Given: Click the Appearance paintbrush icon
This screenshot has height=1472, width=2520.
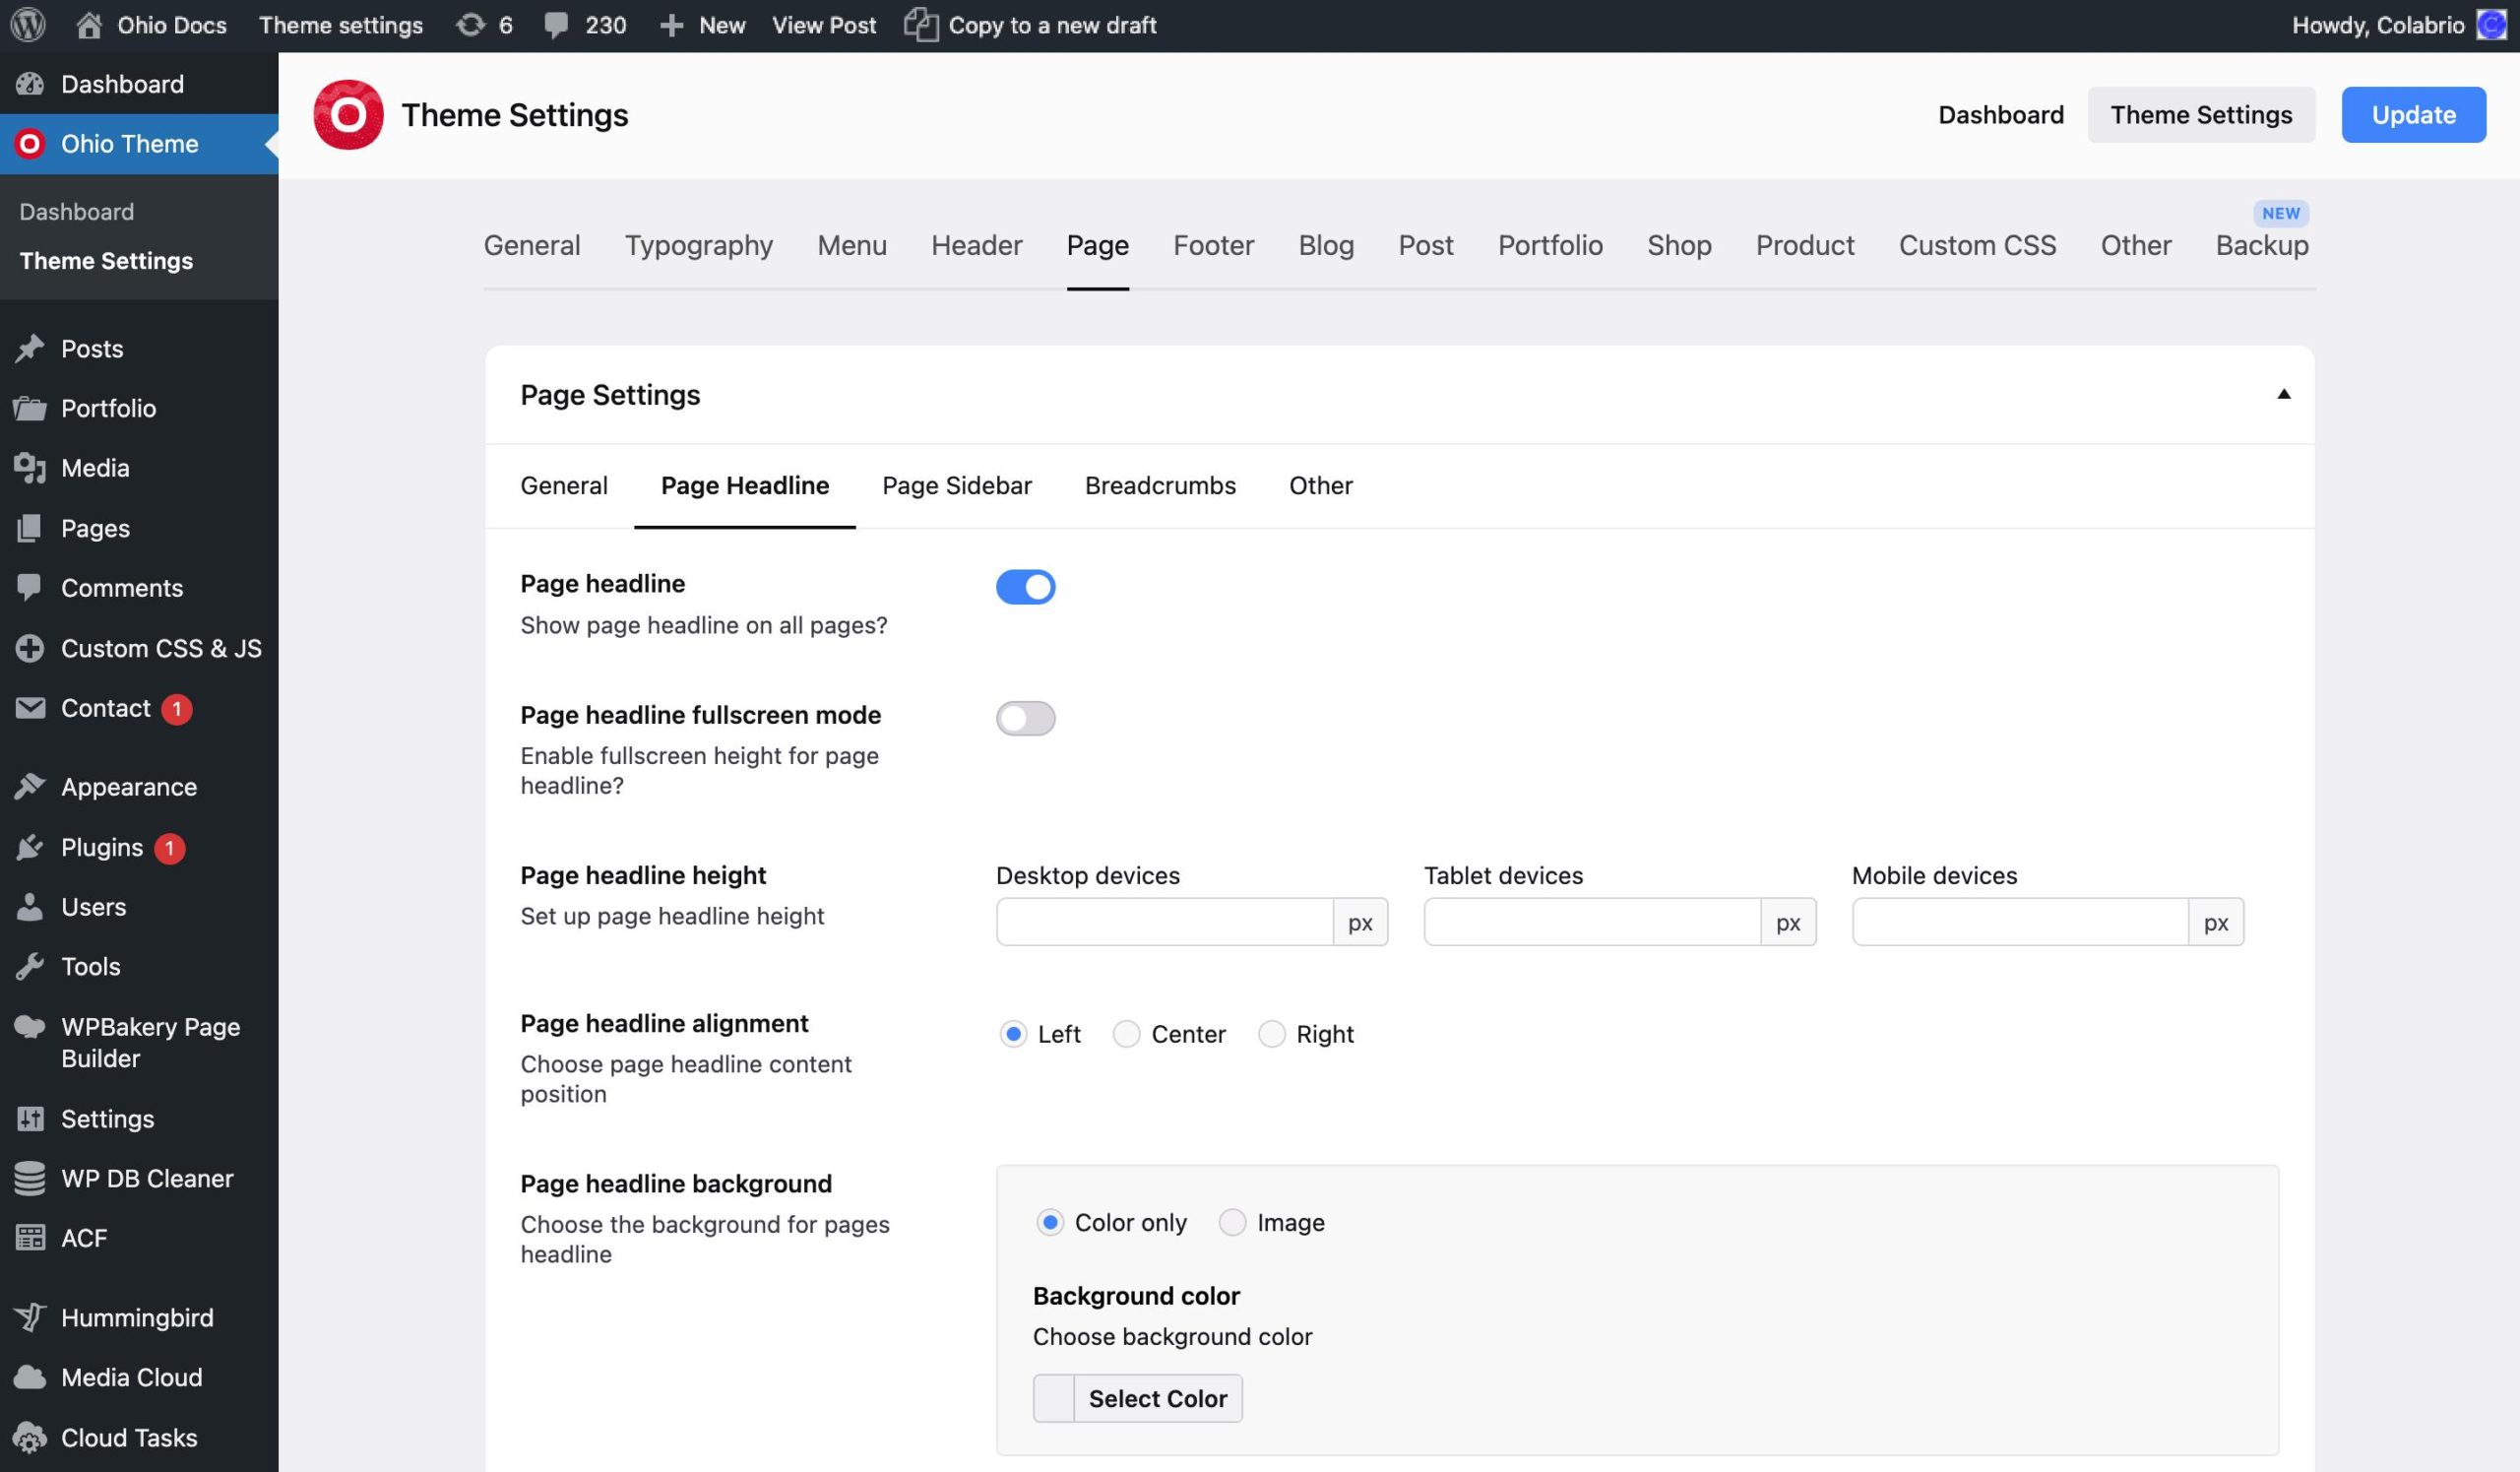Looking at the screenshot, I should pos(30,787).
